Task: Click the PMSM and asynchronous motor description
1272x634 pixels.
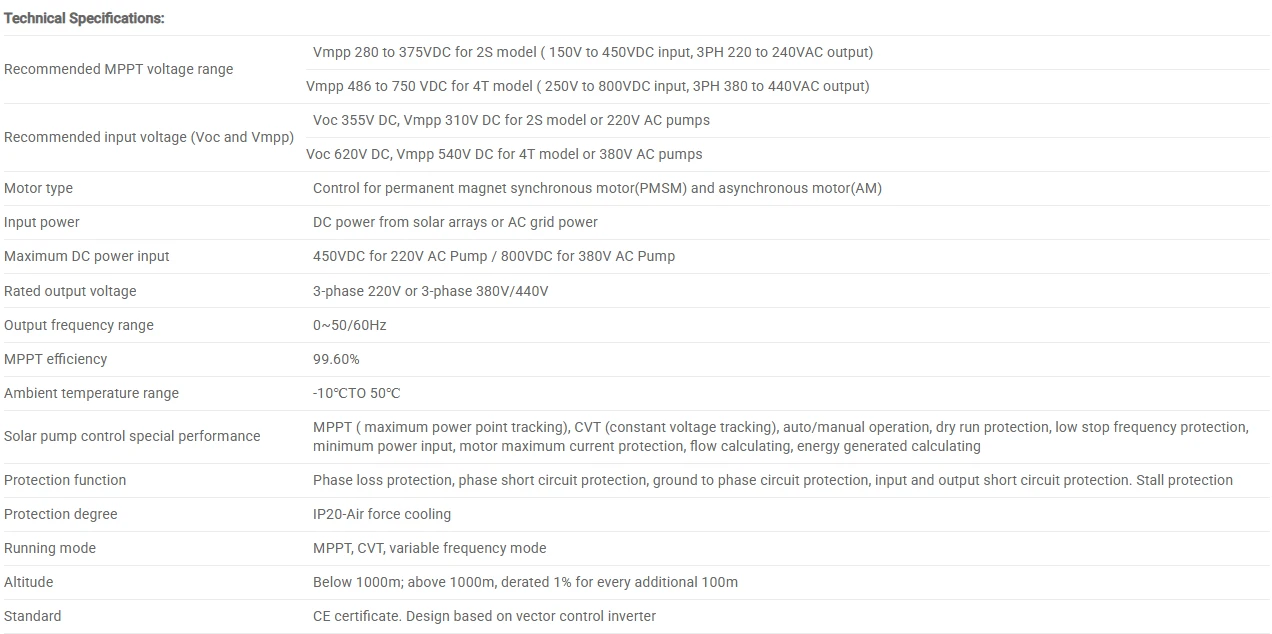Action: (x=597, y=188)
